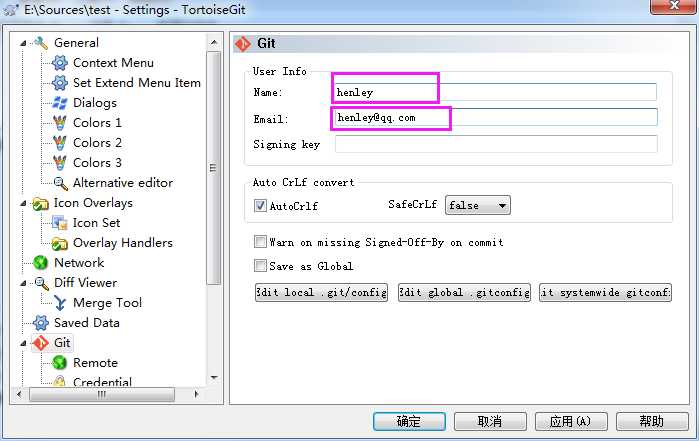Image resolution: width=699 pixels, height=441 pixels.
Task: Open the Colors 2 settings page
Action: coord(97,143)
